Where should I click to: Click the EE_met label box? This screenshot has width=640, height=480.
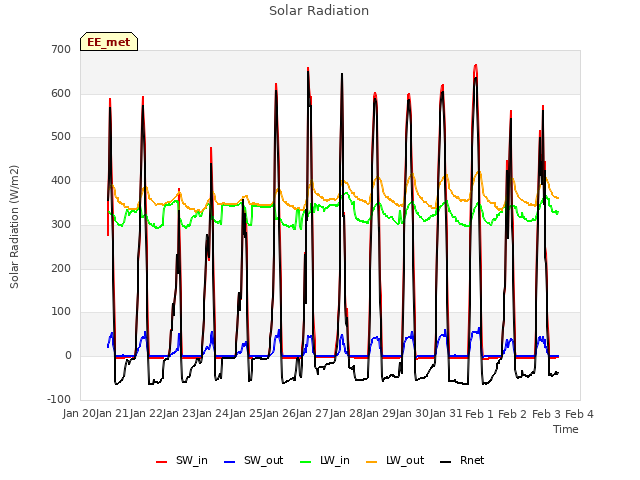click(x=109, y=42)
